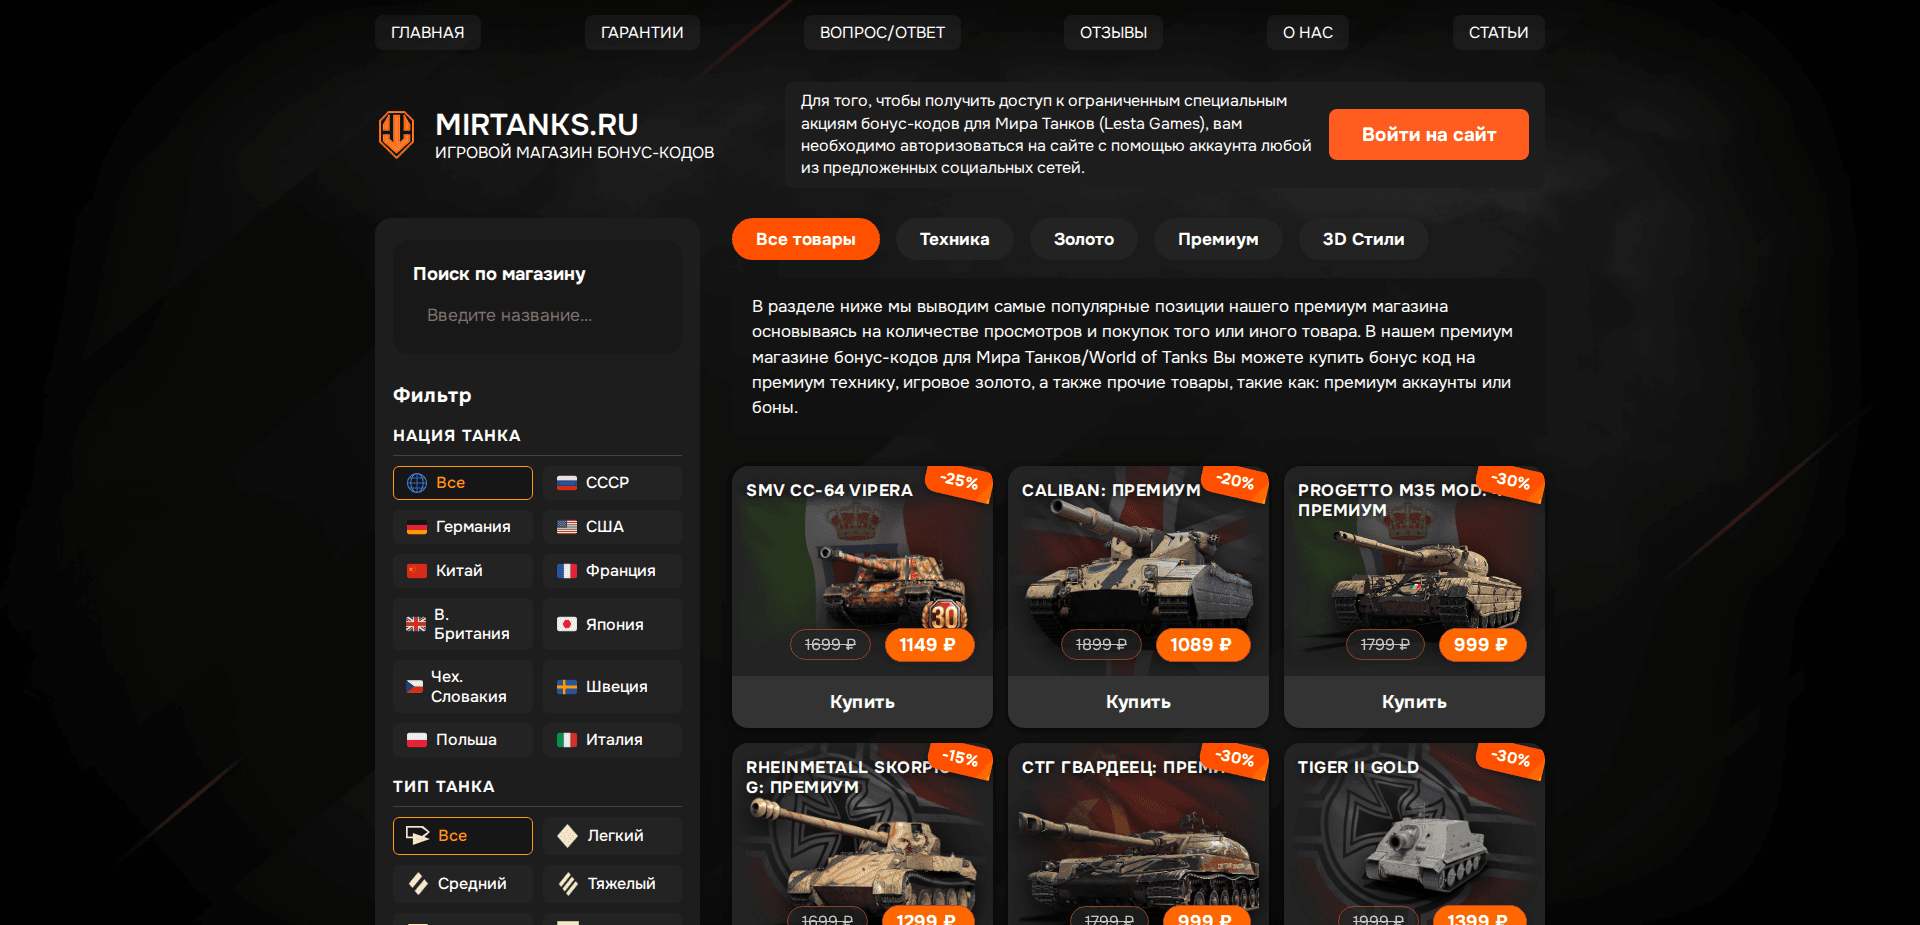1920x925 pixels.
Task: Filter tank type by Средний
Action: click(x=463, y=884)
